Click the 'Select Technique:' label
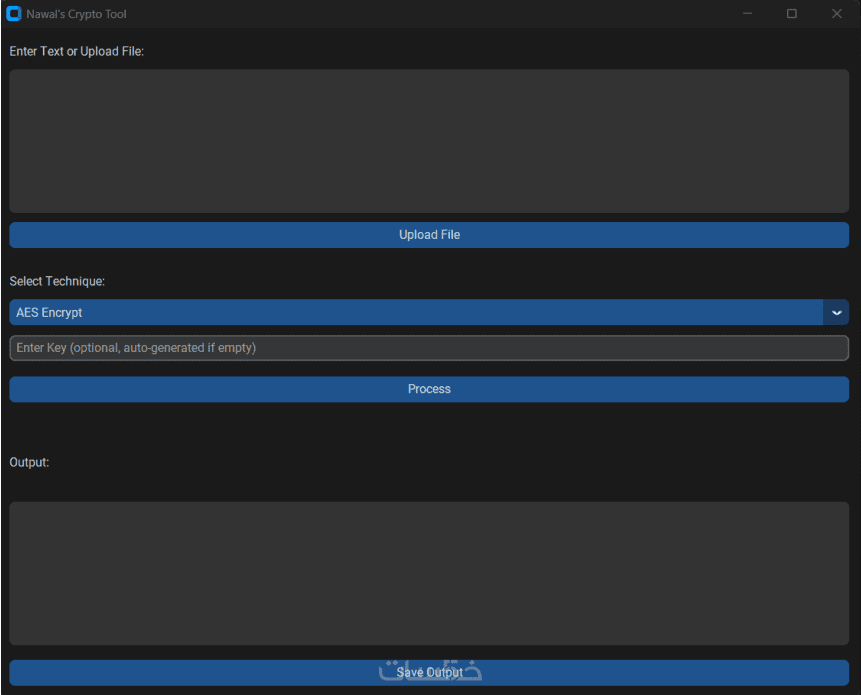 tap(57, 281)
